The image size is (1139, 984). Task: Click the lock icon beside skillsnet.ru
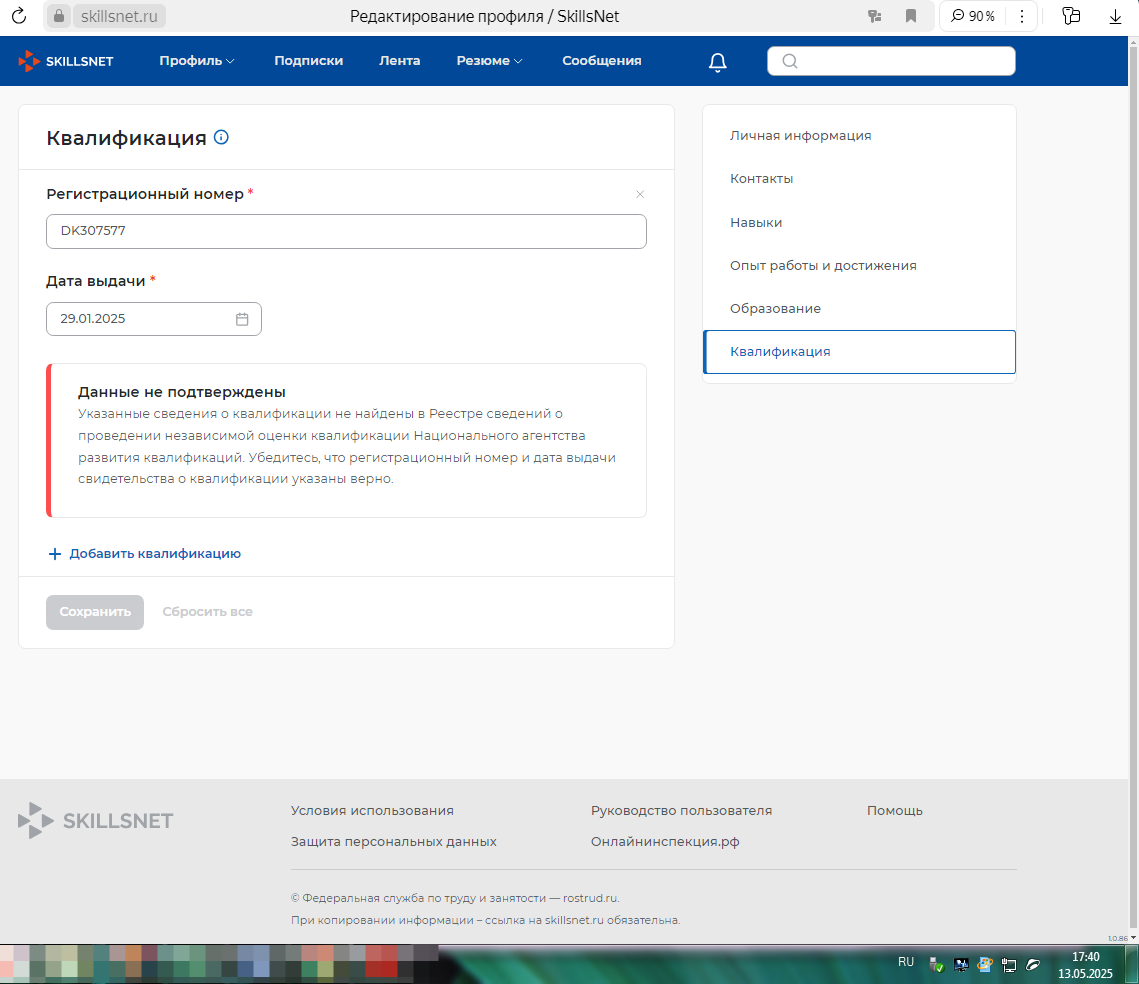[59, 16]
